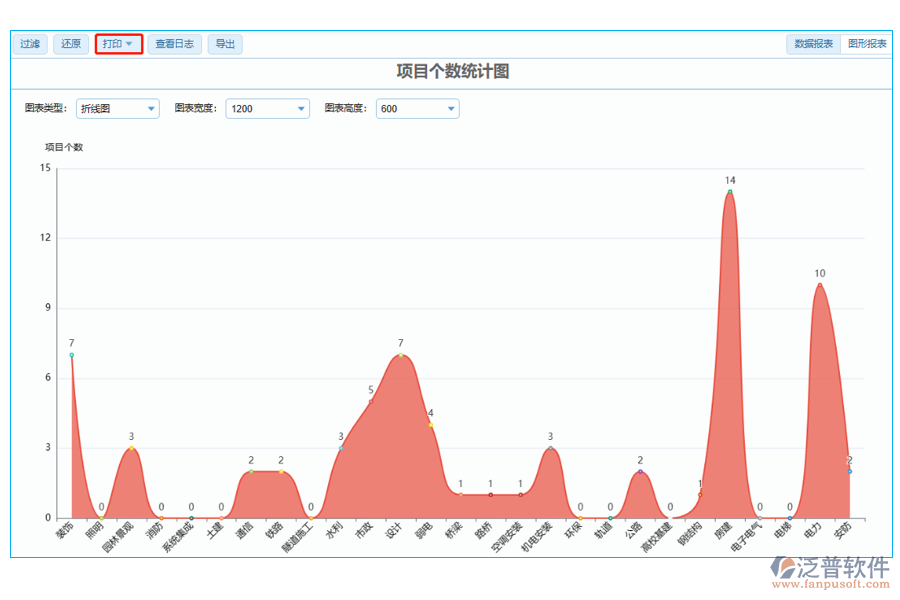The image size is (900, 600).
Task: Open the 打印 print dropdown menu
Action: (118, 44)
